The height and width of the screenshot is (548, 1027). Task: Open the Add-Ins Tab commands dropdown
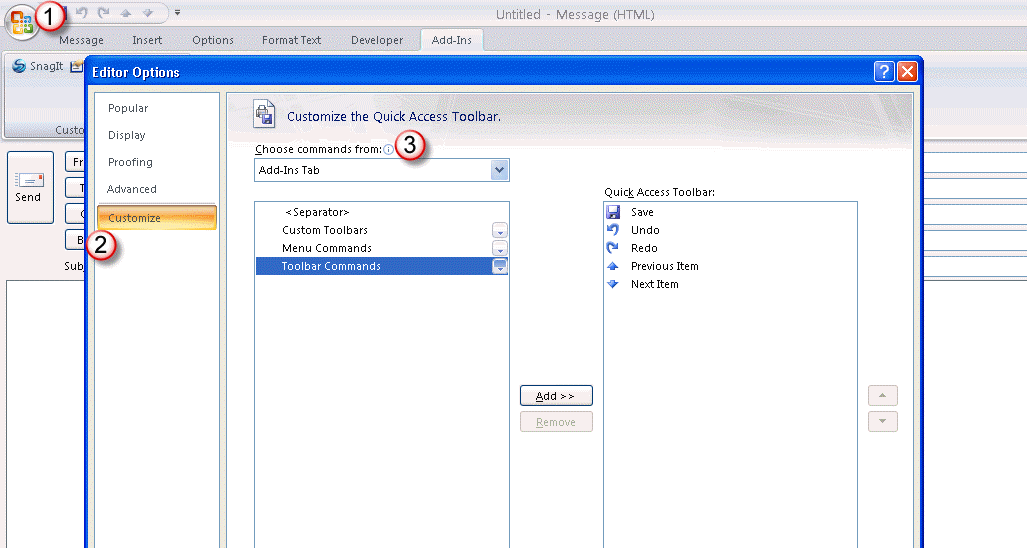pos(500,170)
